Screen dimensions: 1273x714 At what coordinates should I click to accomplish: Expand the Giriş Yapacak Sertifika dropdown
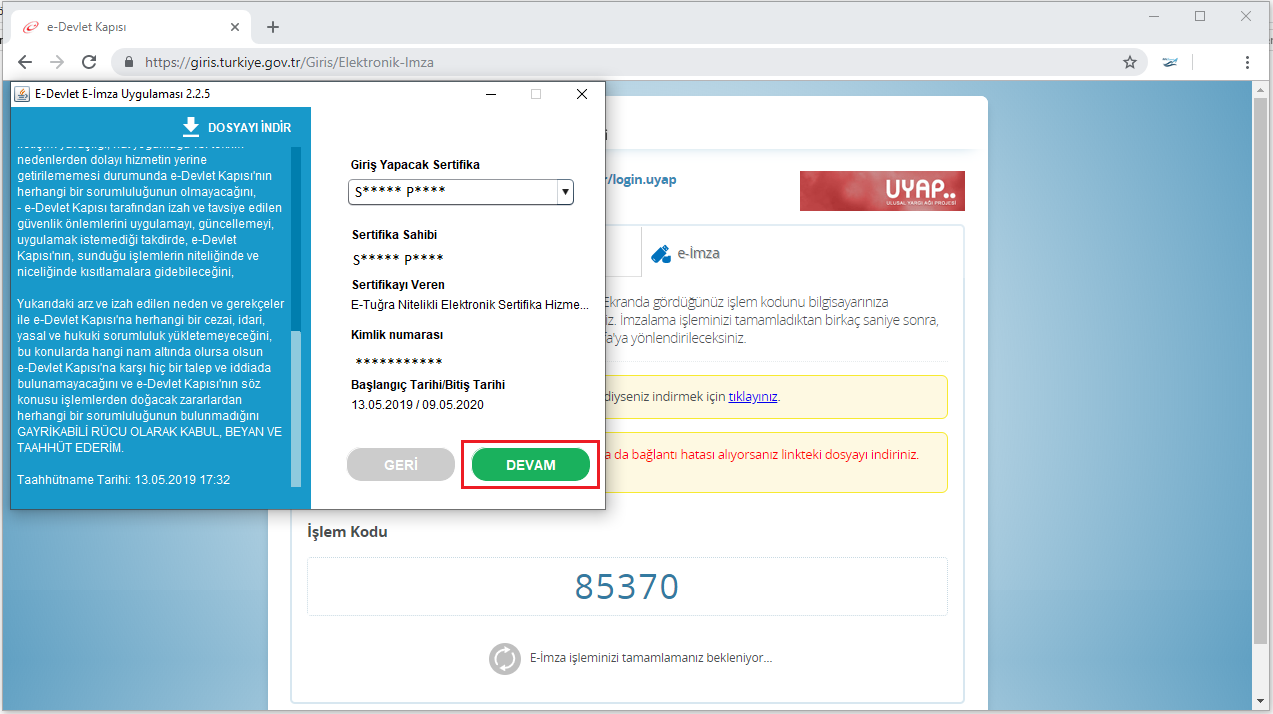coord(564,192)
